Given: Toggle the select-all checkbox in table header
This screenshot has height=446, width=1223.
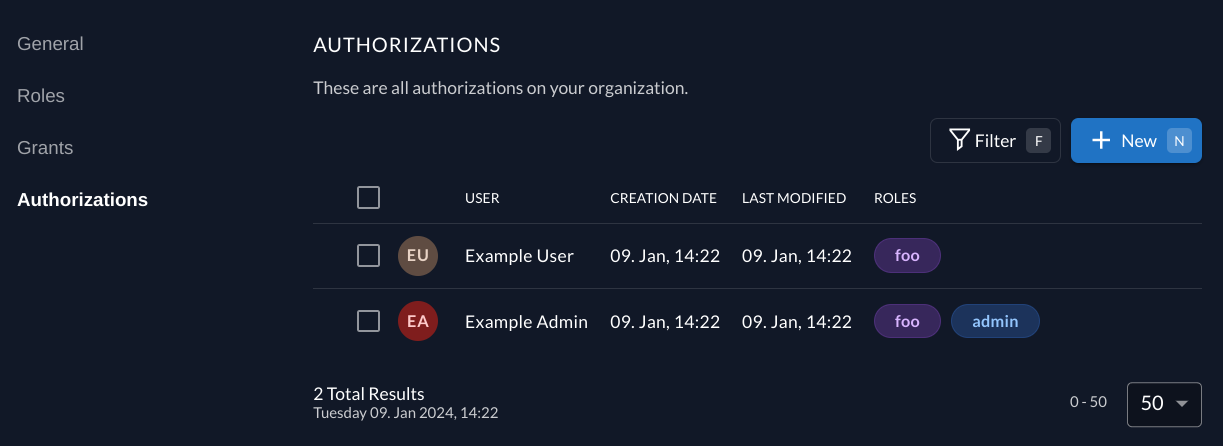Looking at the screenshot, I should point(369,198).
